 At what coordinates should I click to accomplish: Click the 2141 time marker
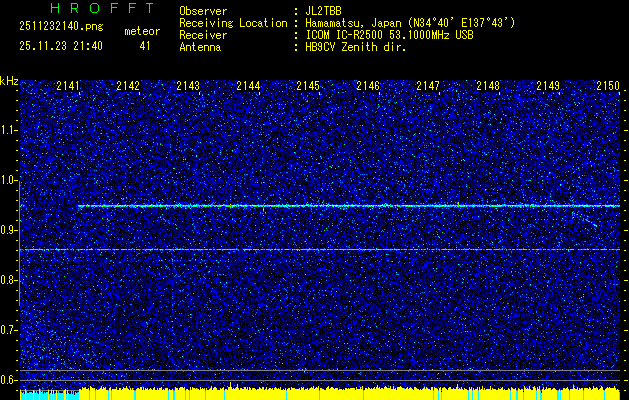tap(68, 87)
